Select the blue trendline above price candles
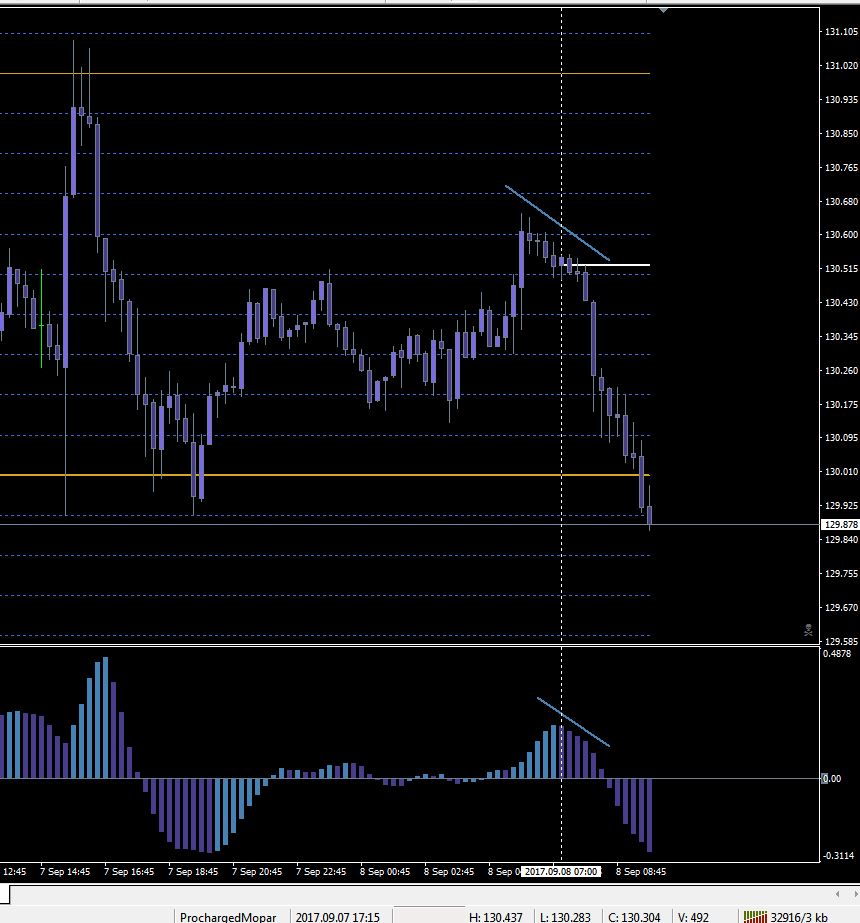 557,223
